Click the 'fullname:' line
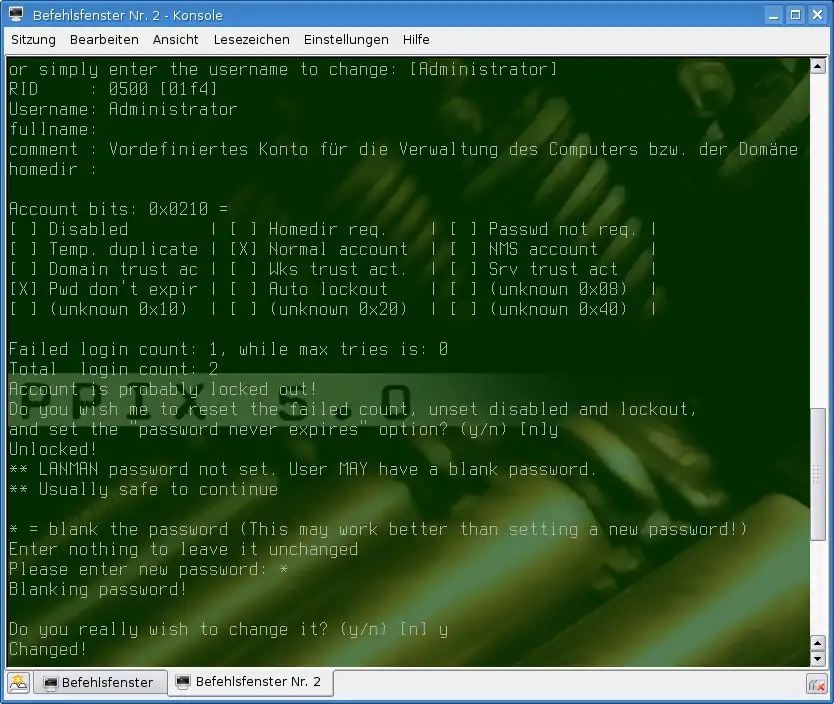The width and height of the screenshot is (834, 704). pyautogui.click(x=53, y=129)
